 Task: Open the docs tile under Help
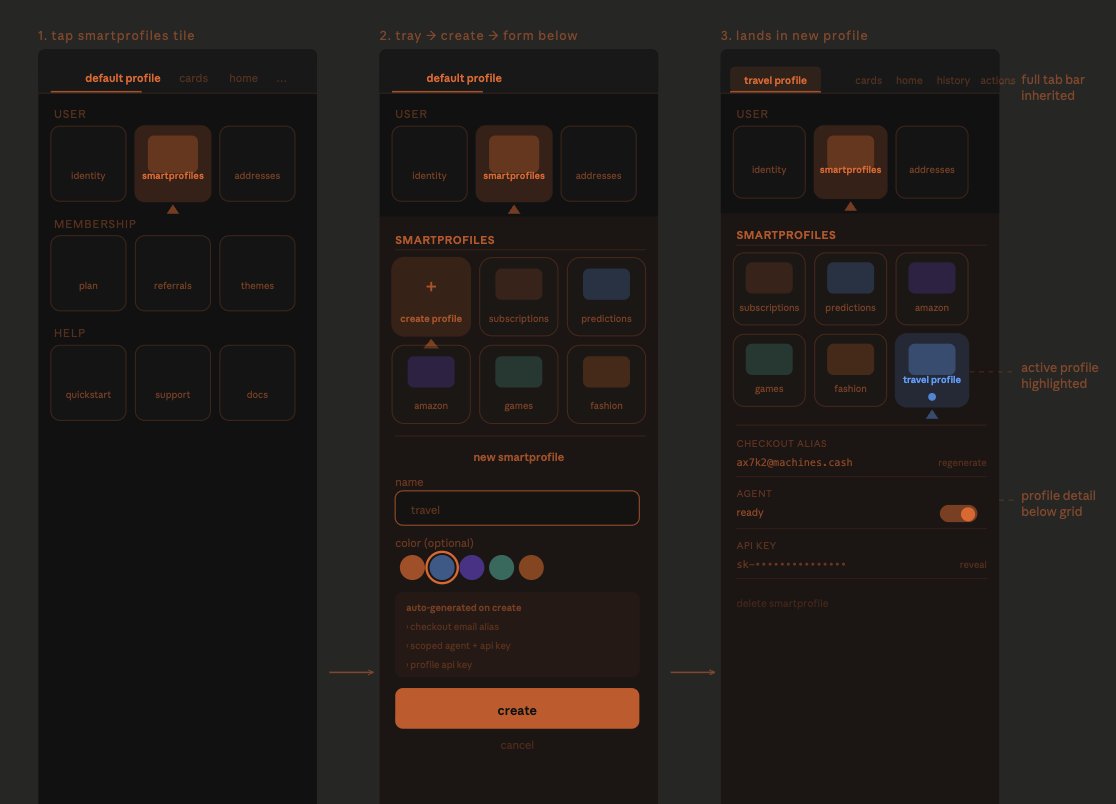257,383
